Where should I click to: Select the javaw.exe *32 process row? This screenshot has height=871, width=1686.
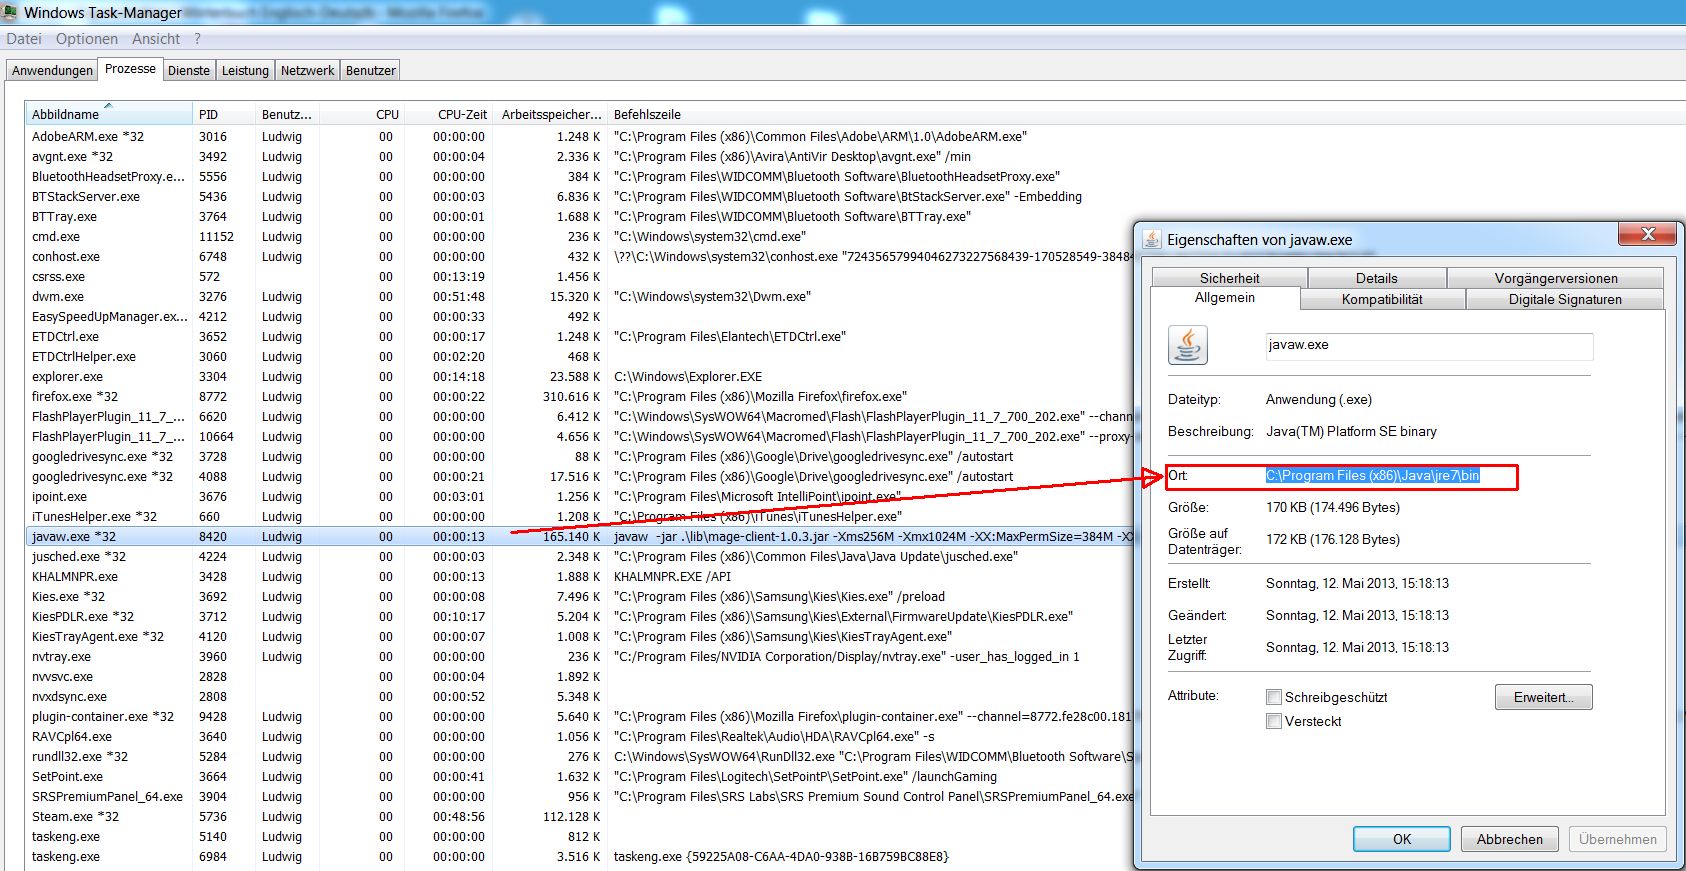579,537
